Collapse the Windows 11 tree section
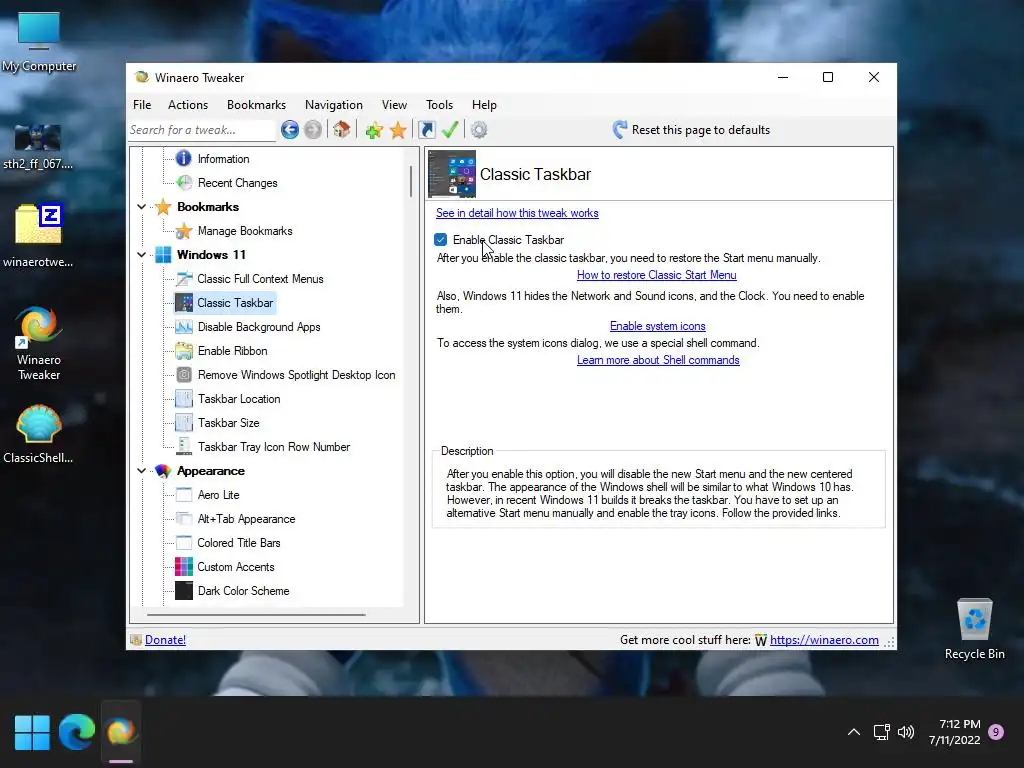Image resolution: width=1024 pixels, height=768 pixels. [141, 255]
